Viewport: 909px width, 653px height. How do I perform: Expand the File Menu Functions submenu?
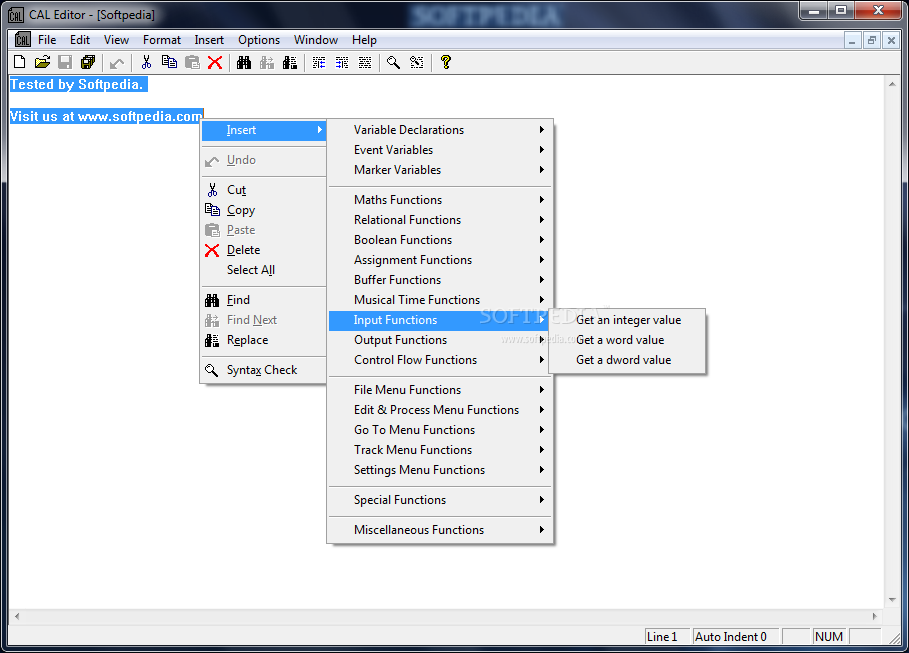point(440,390)
